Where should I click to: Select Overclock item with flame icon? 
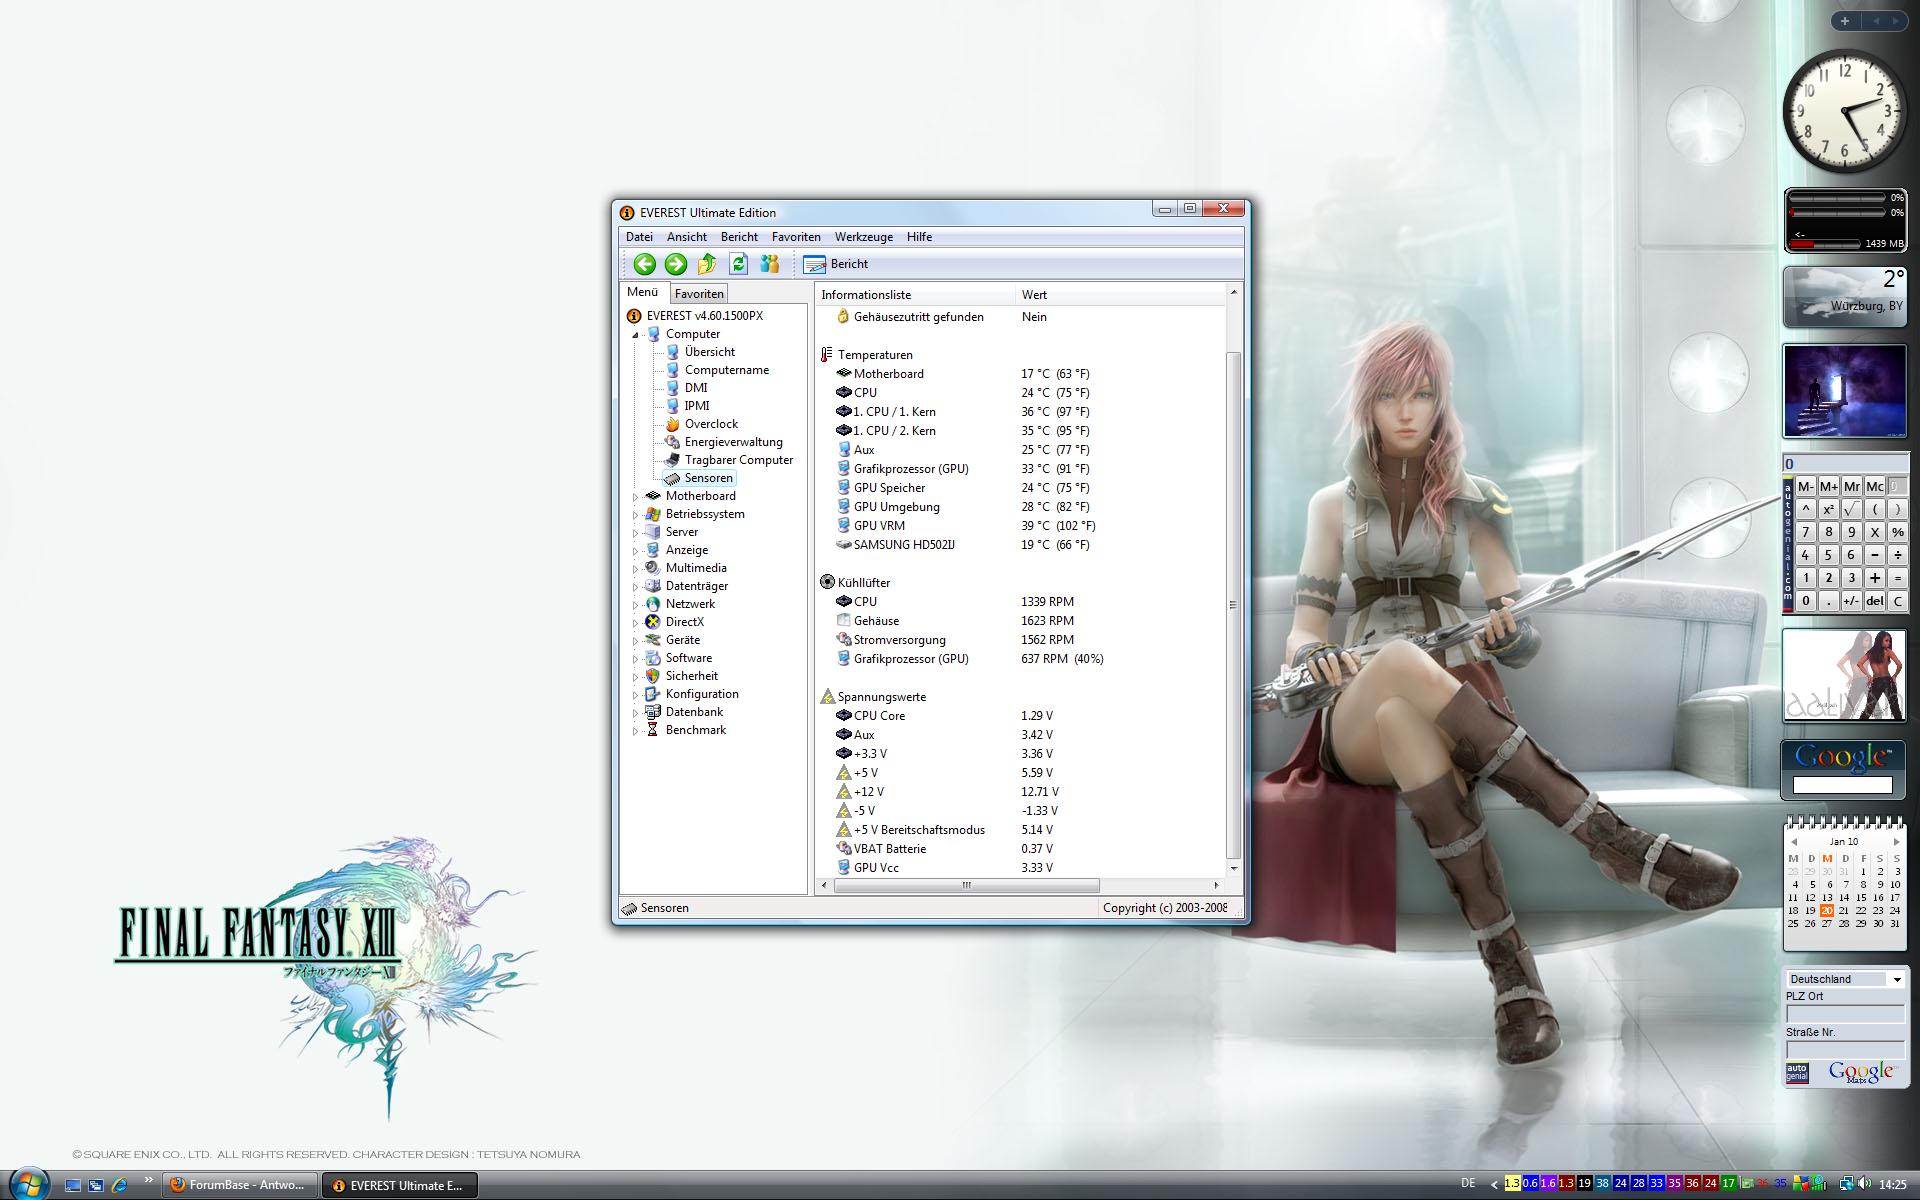pos(710,424)
